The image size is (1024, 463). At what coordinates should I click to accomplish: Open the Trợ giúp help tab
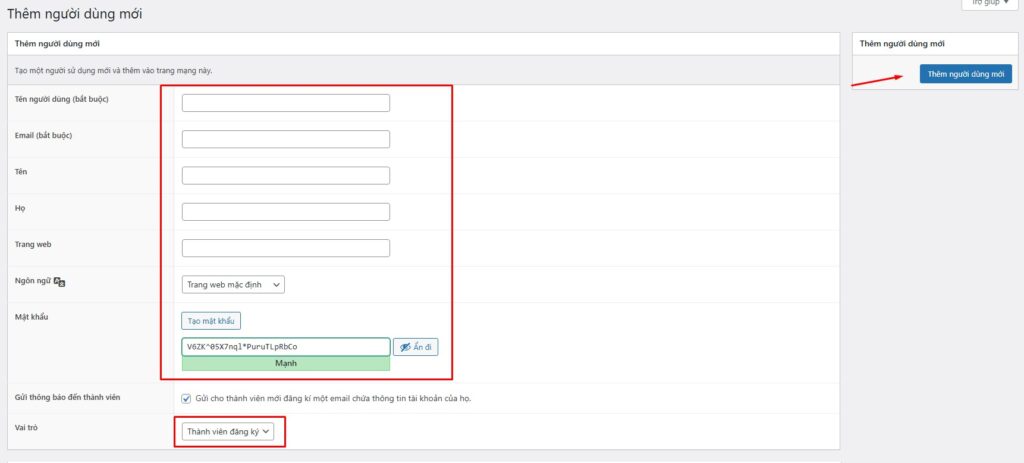[990, 3]
